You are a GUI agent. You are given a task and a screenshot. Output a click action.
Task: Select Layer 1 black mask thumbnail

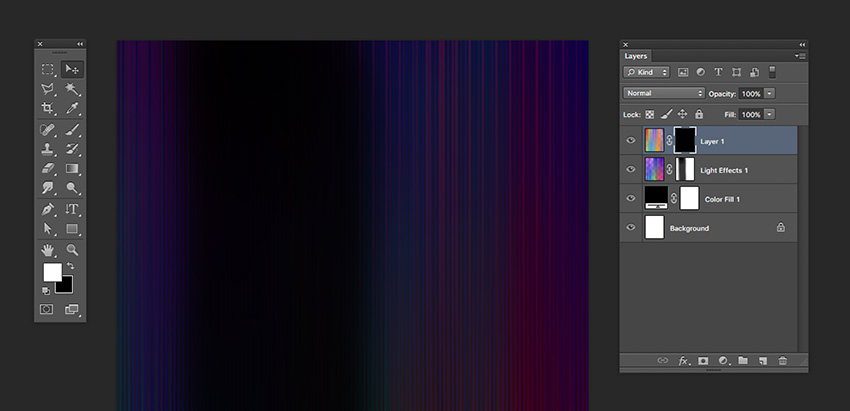pyautogui.click(x=685, y=140)
